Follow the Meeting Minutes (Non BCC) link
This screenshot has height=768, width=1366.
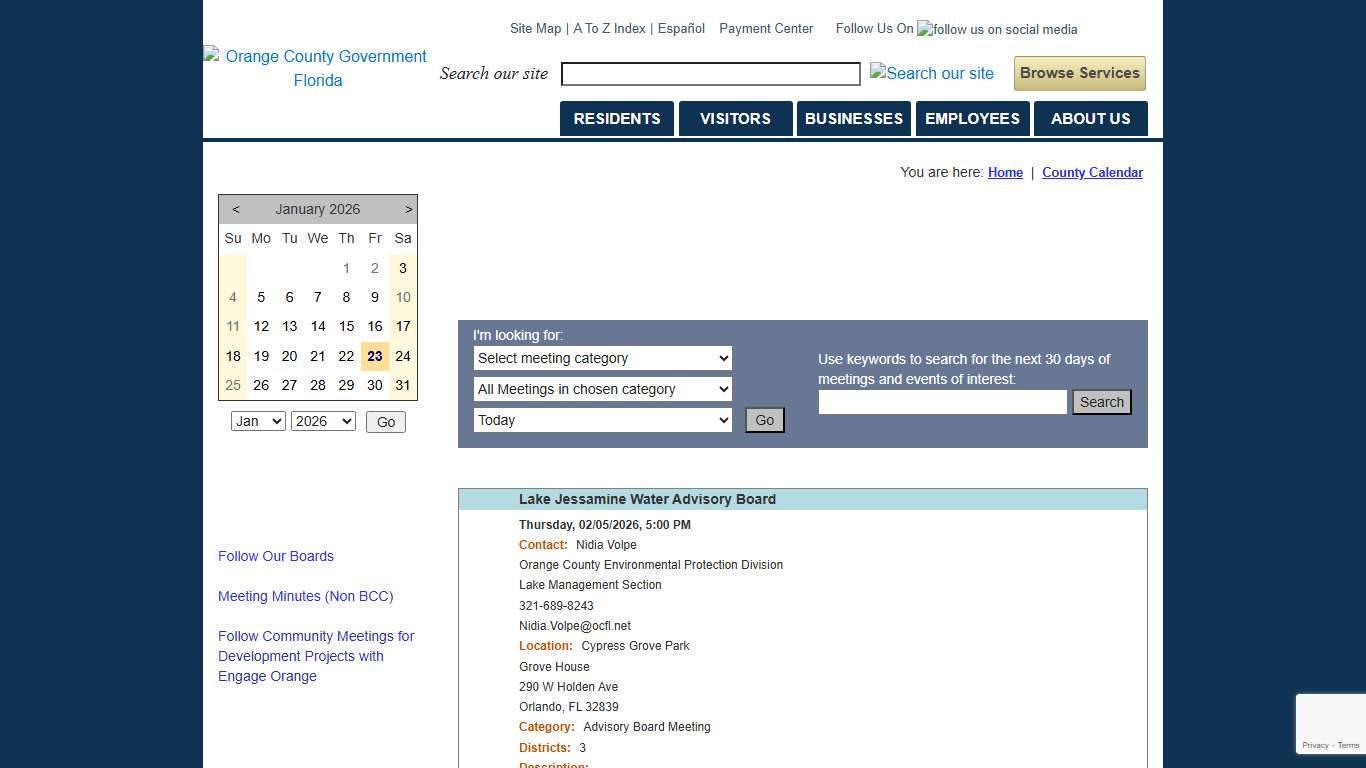pyautogui.click(x=305, y=596)
